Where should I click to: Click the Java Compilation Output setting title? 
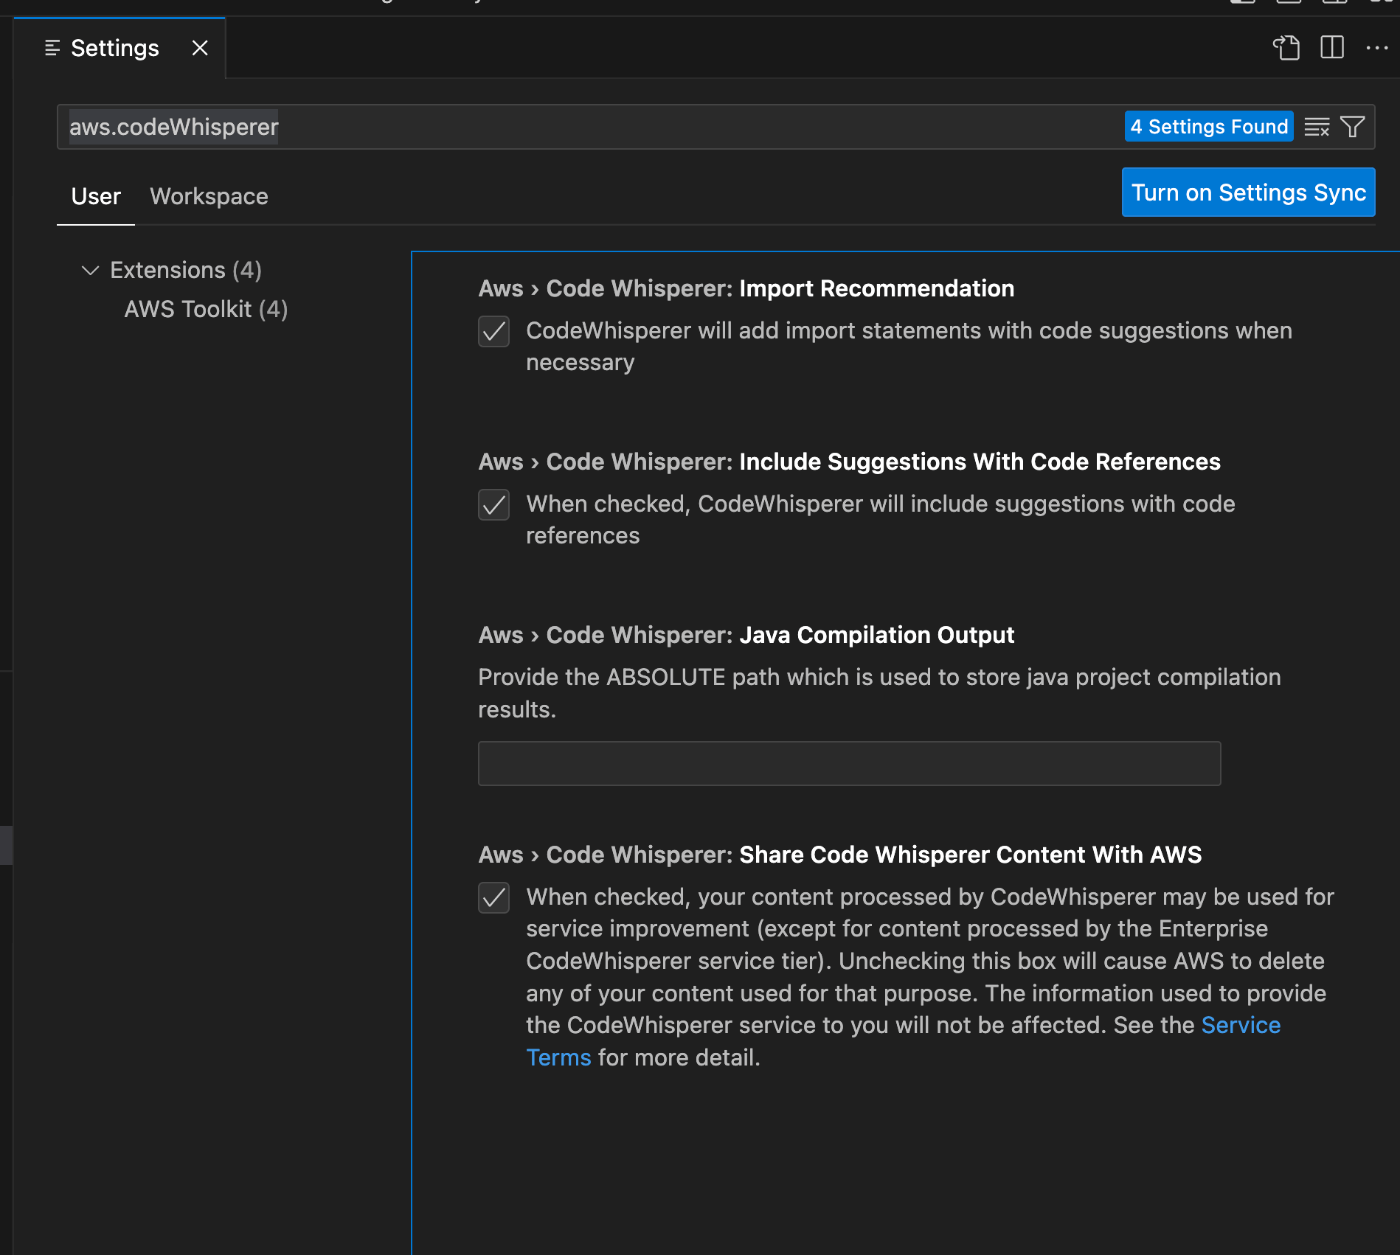click(746, 635)
